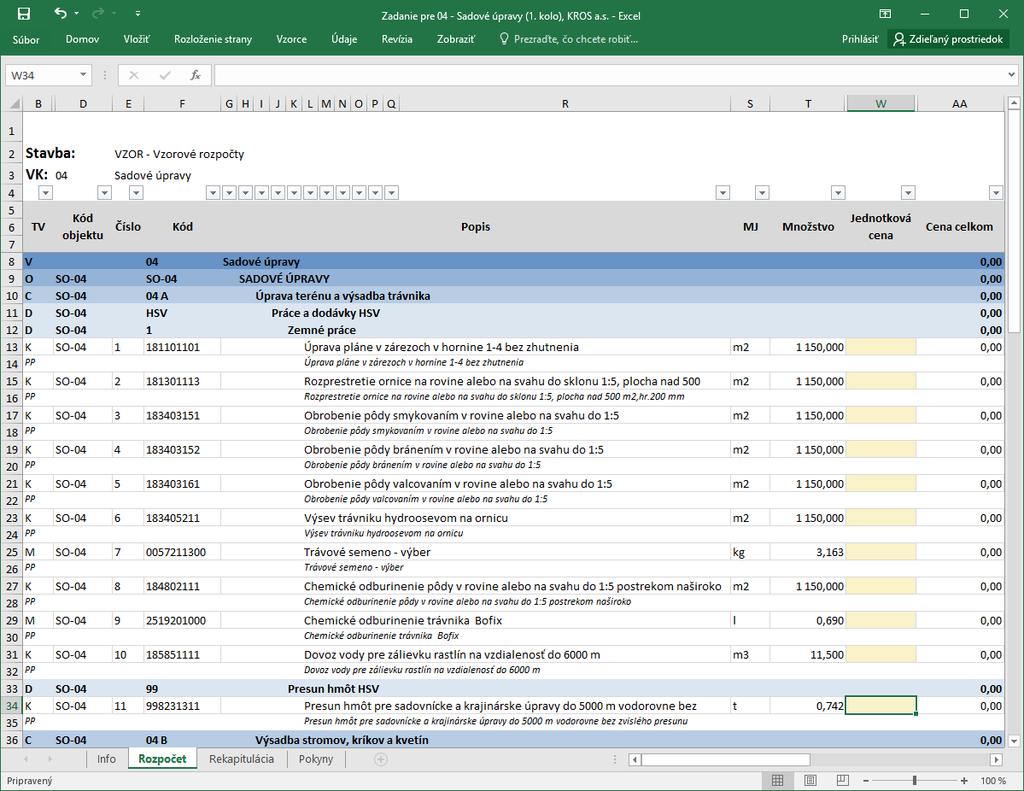The height and width of the screenshot is (791, 1024).
Task: Select the quantity cell 11,500
Action: 808,654
